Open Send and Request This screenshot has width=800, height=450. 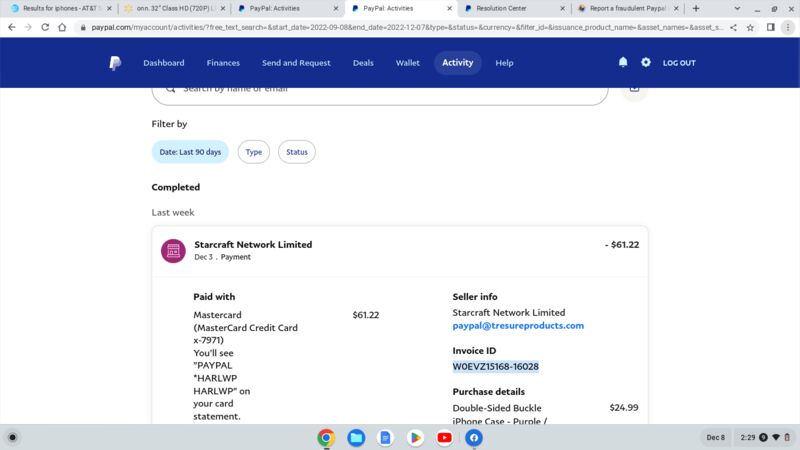click(x=296, y=63)
